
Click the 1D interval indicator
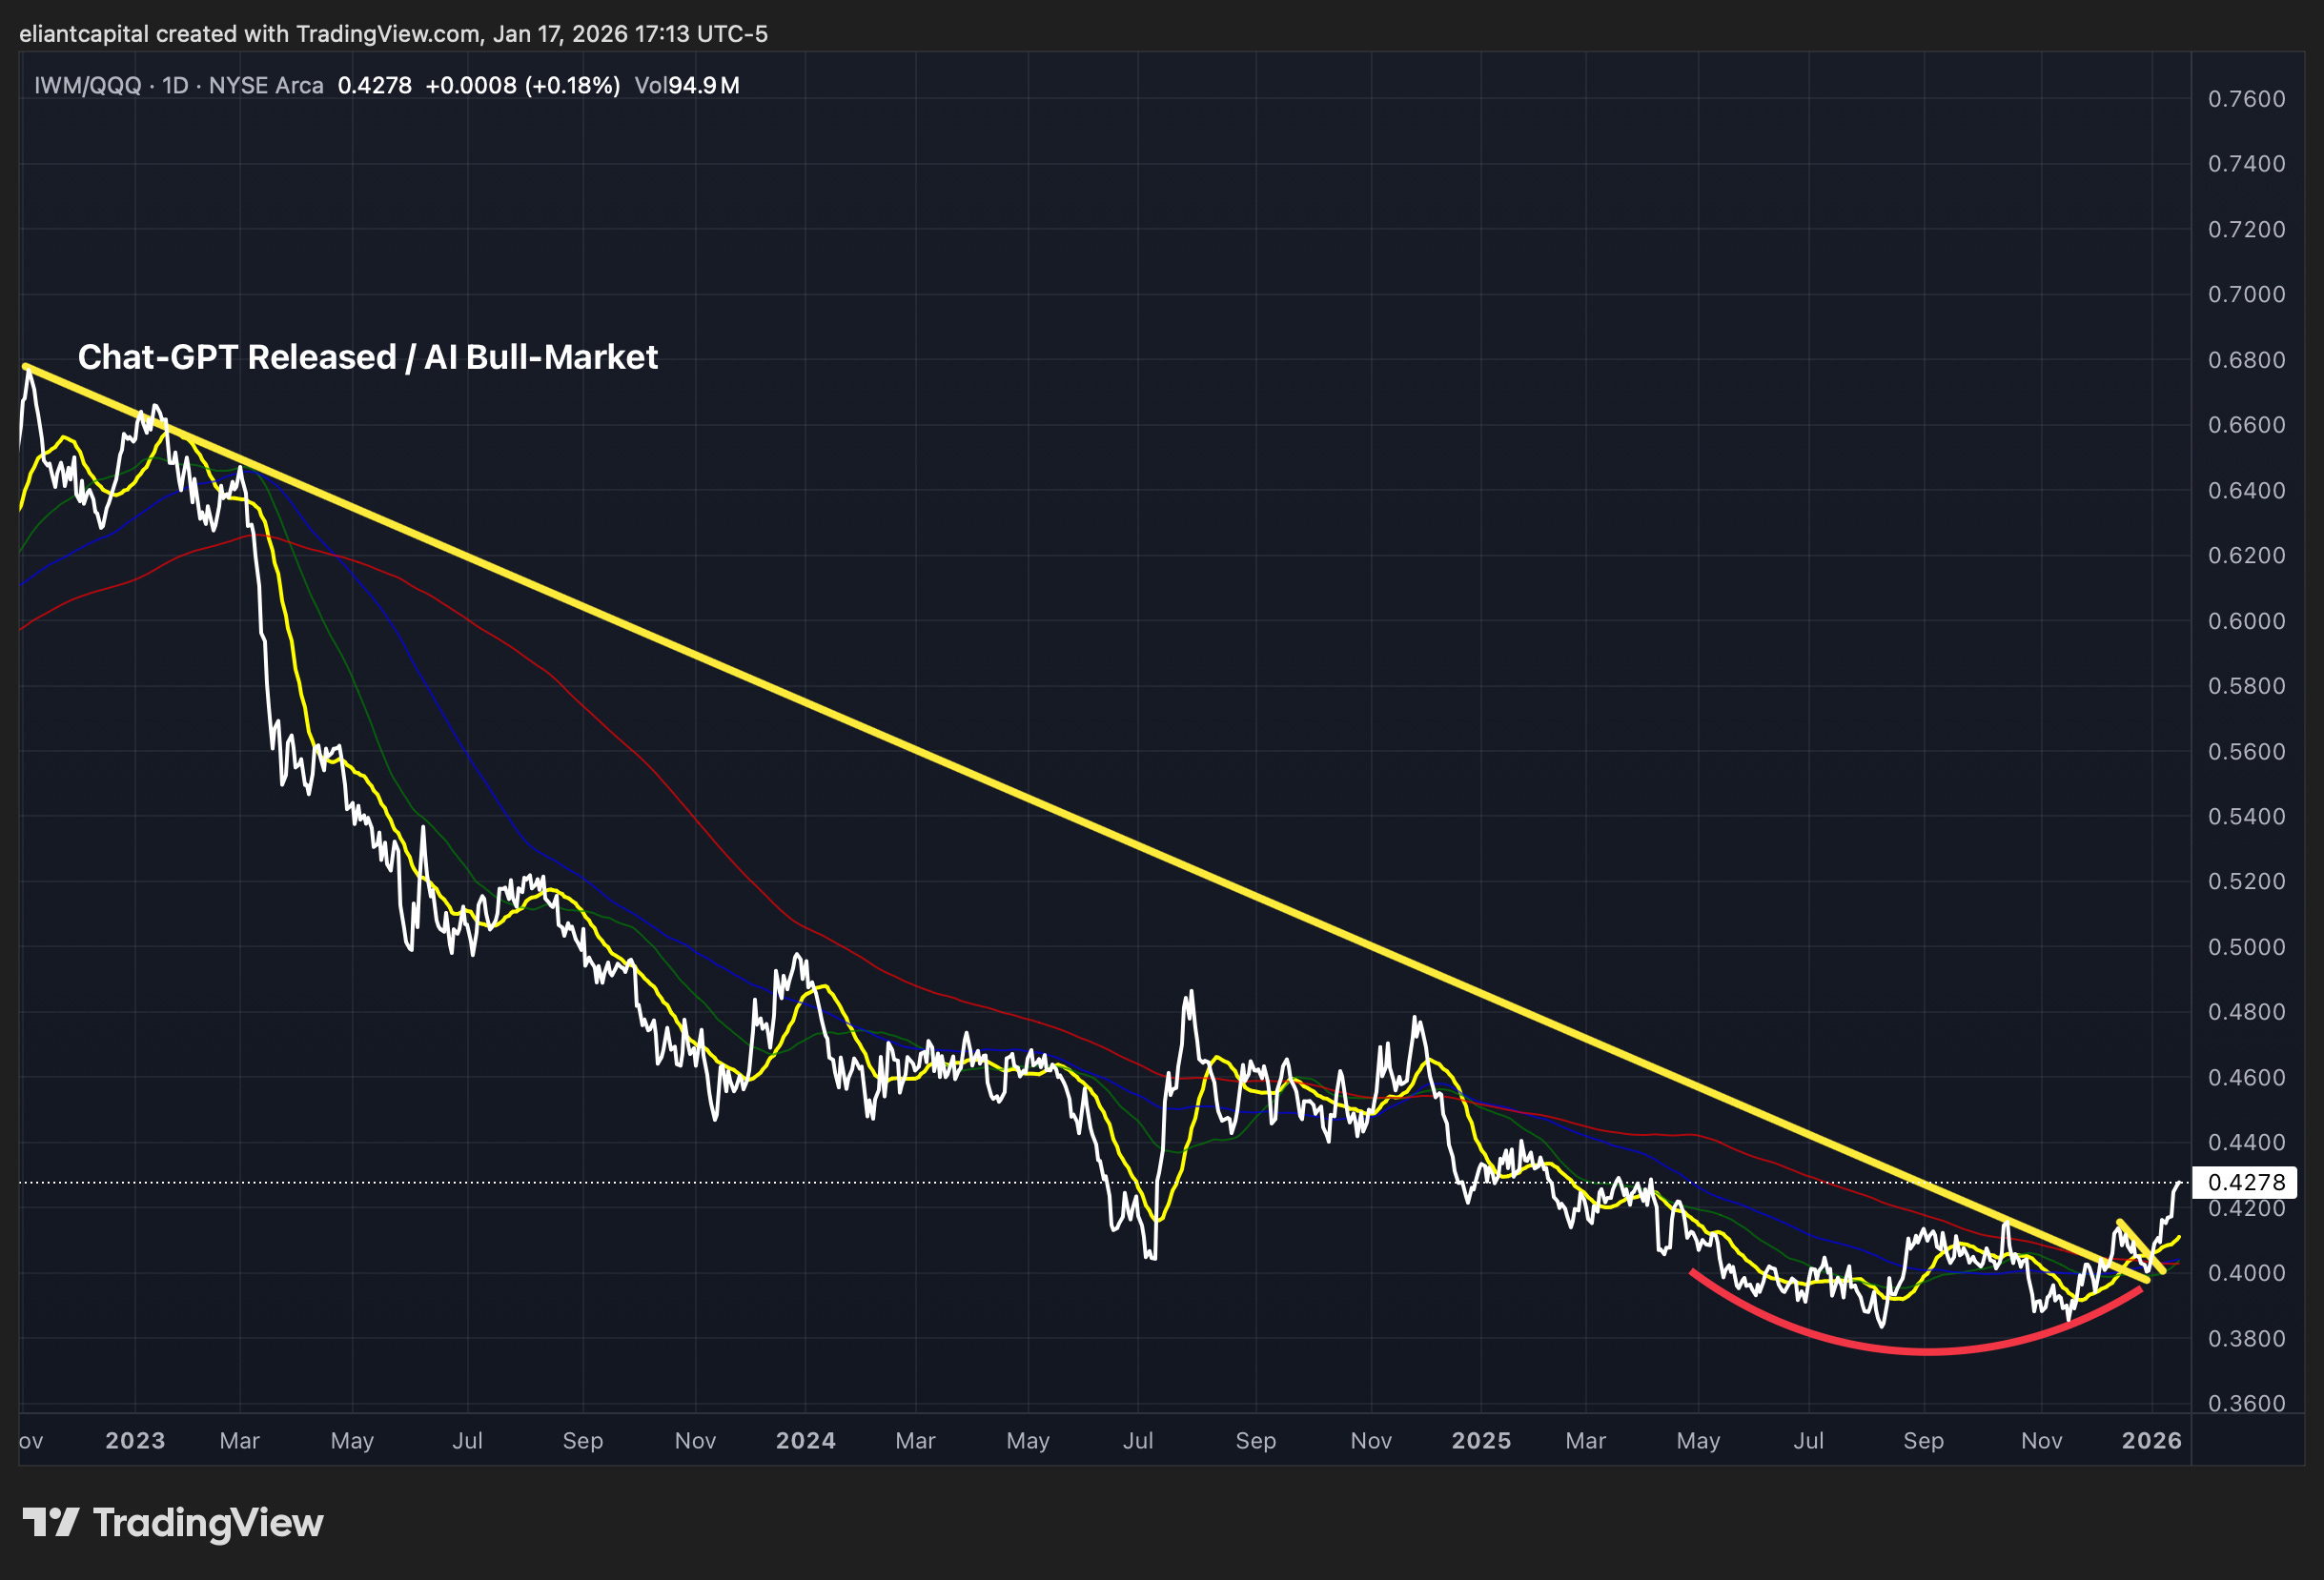[x=175, y=86]
